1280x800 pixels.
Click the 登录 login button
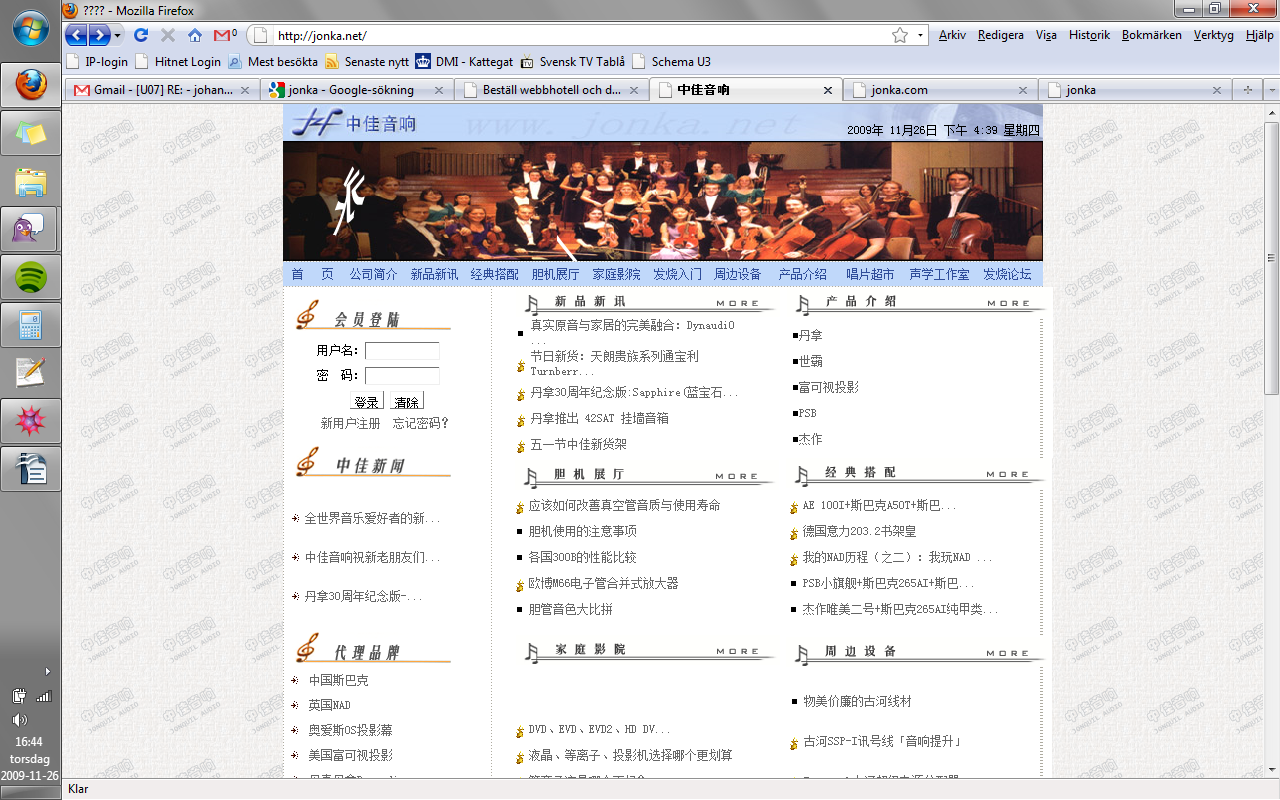pos(367,401)
